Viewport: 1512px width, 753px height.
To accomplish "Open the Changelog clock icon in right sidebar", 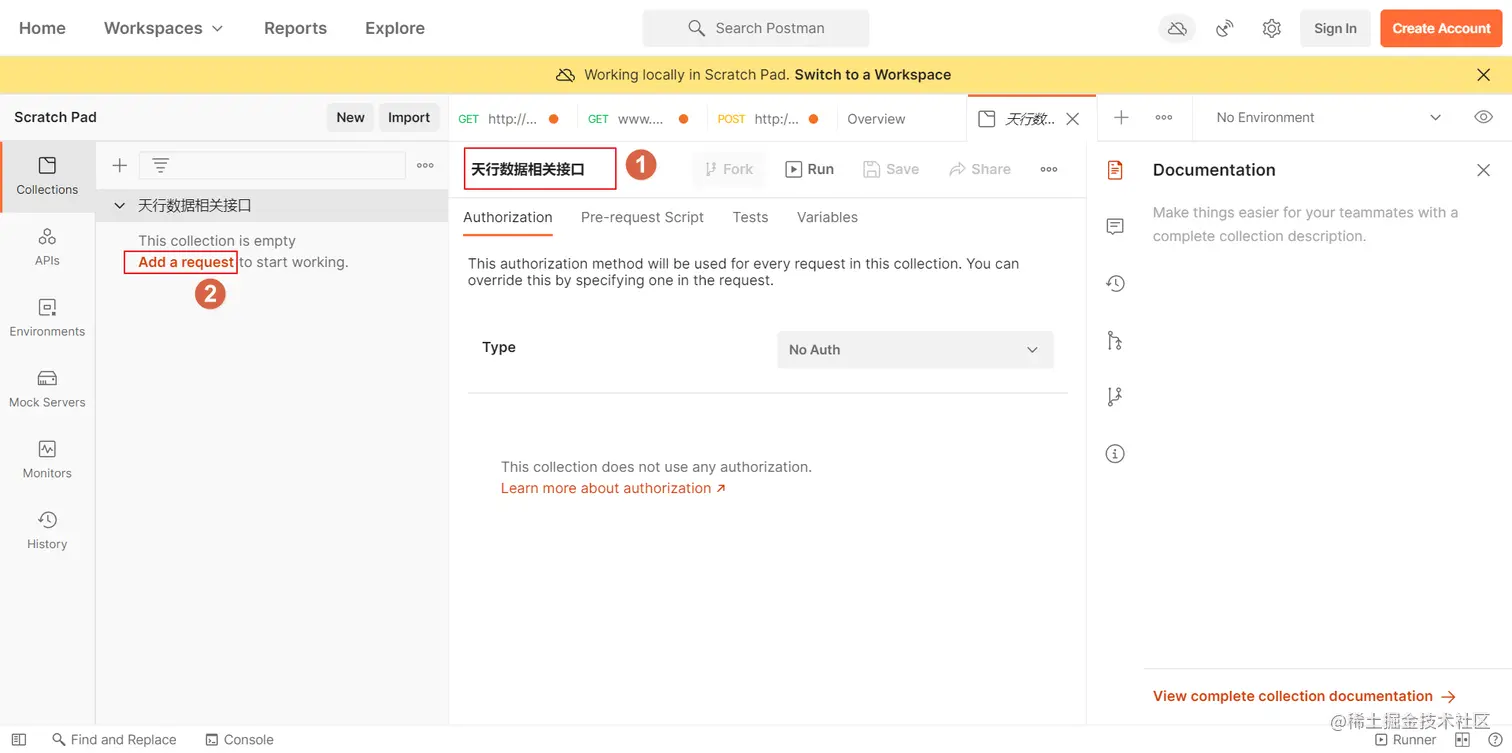I will 1115,284.
